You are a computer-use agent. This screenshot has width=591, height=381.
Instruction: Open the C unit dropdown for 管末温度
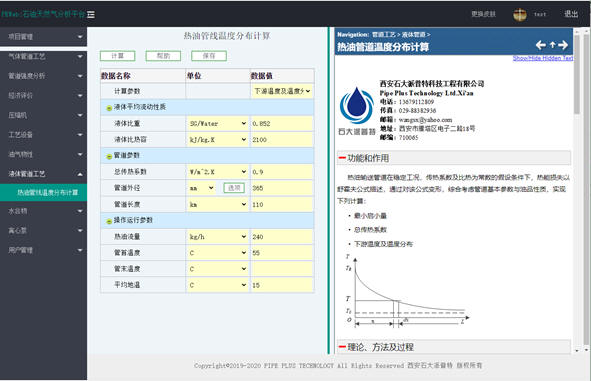tap(217, 269)
